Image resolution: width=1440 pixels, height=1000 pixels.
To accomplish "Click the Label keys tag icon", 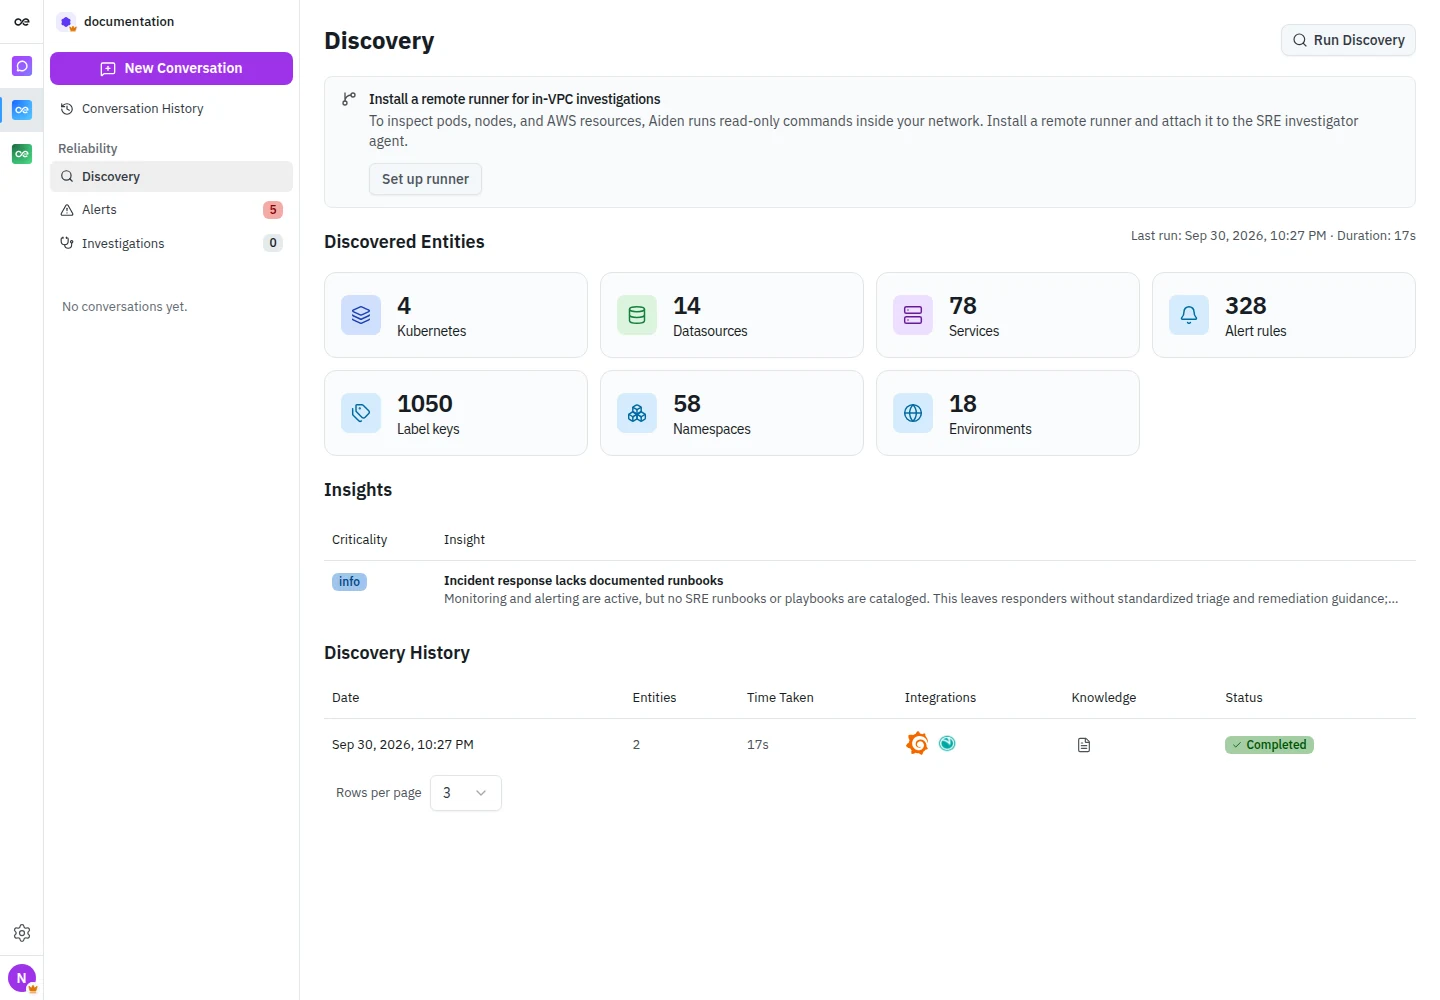I will point(361,413).
